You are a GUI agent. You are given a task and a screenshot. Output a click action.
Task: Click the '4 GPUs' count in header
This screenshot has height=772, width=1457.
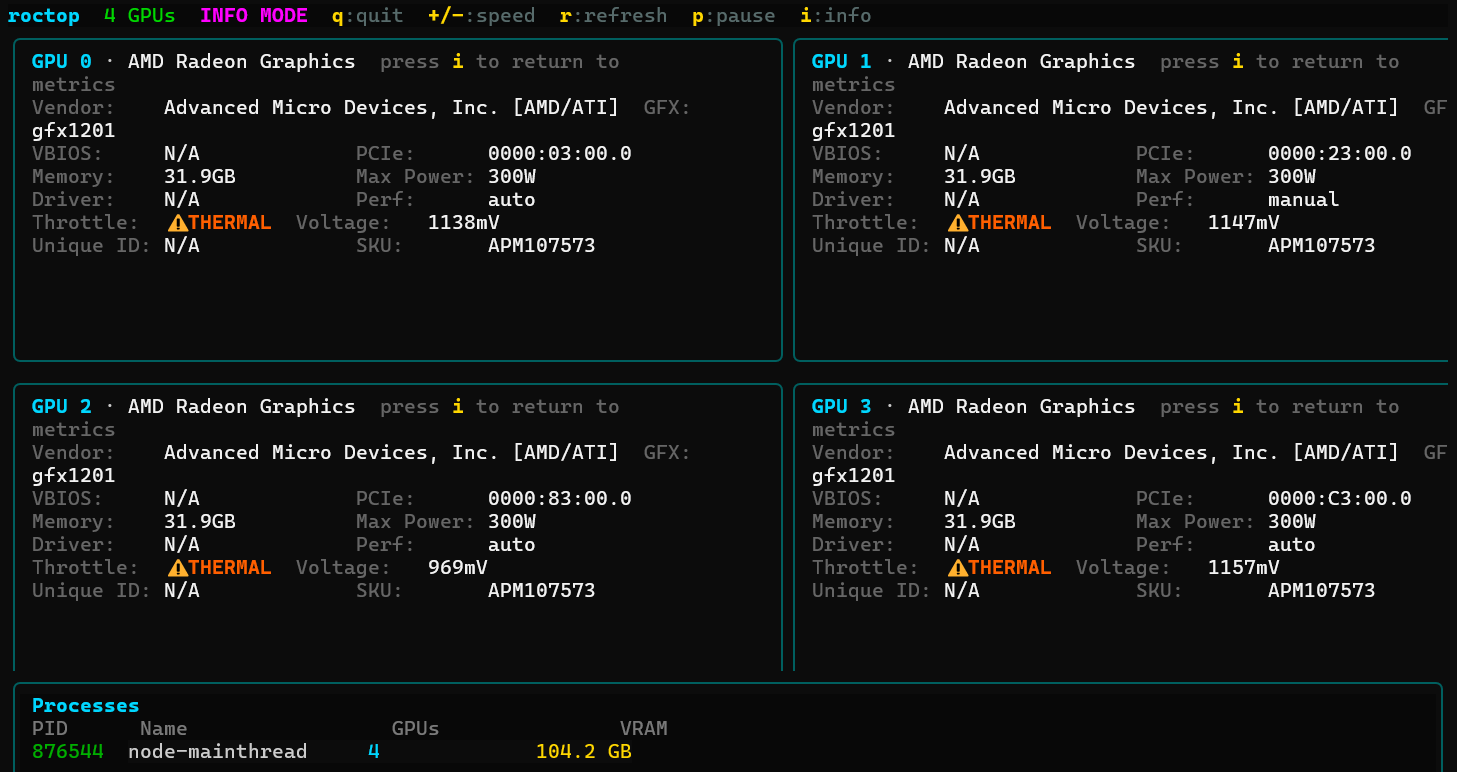(139, 16)
